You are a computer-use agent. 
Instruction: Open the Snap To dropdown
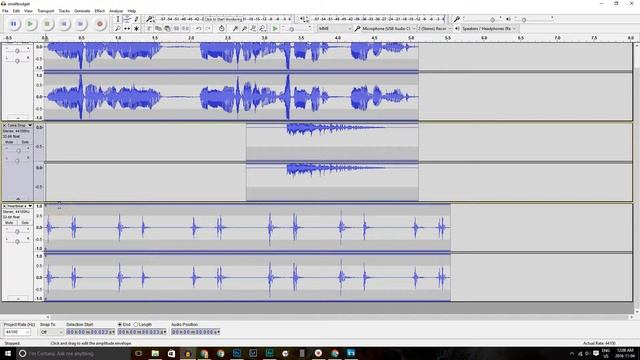(51, 332)
